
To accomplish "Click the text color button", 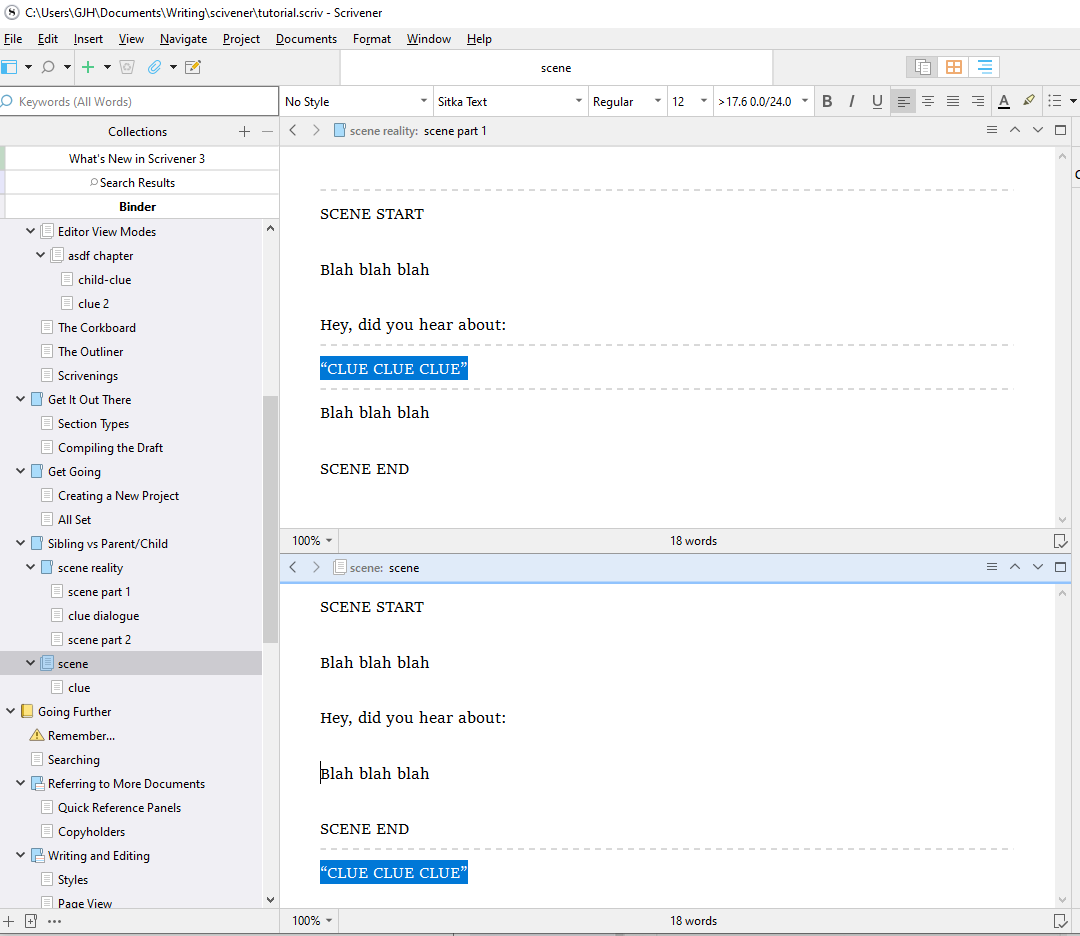I will point(1004,101).
